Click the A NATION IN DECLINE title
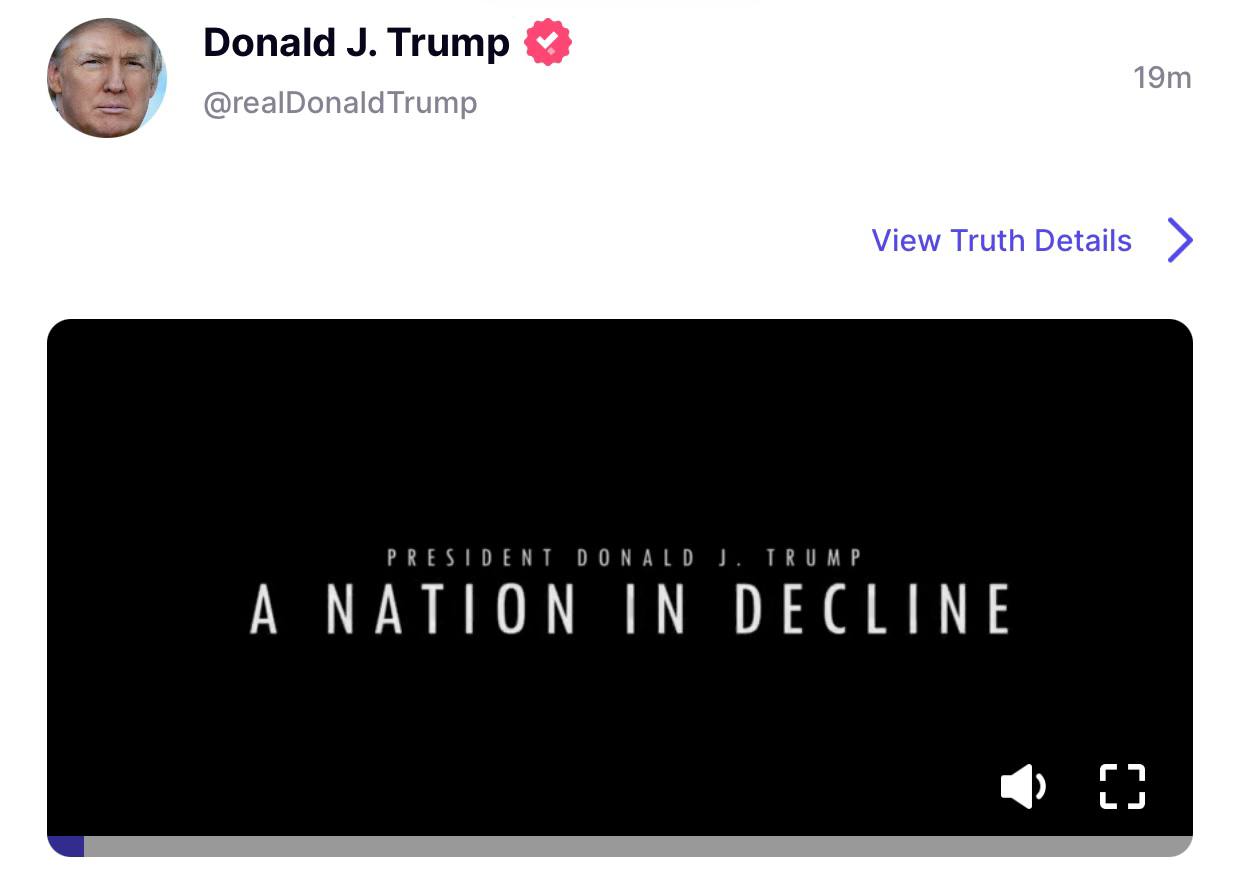 (629, 609)
